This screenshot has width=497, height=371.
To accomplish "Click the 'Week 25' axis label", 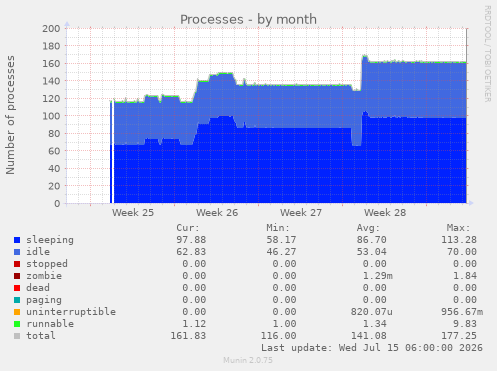I will tap(133, 213).
